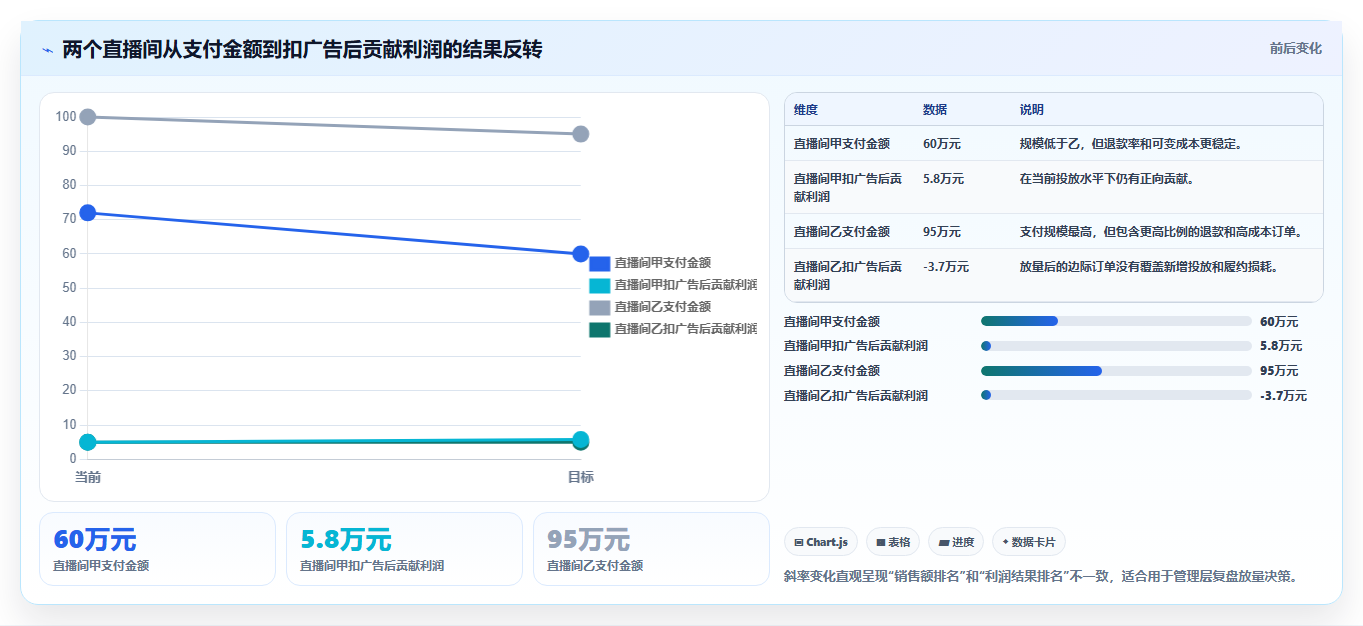Click gray data point at 100 for 当前

click(88, 117)
